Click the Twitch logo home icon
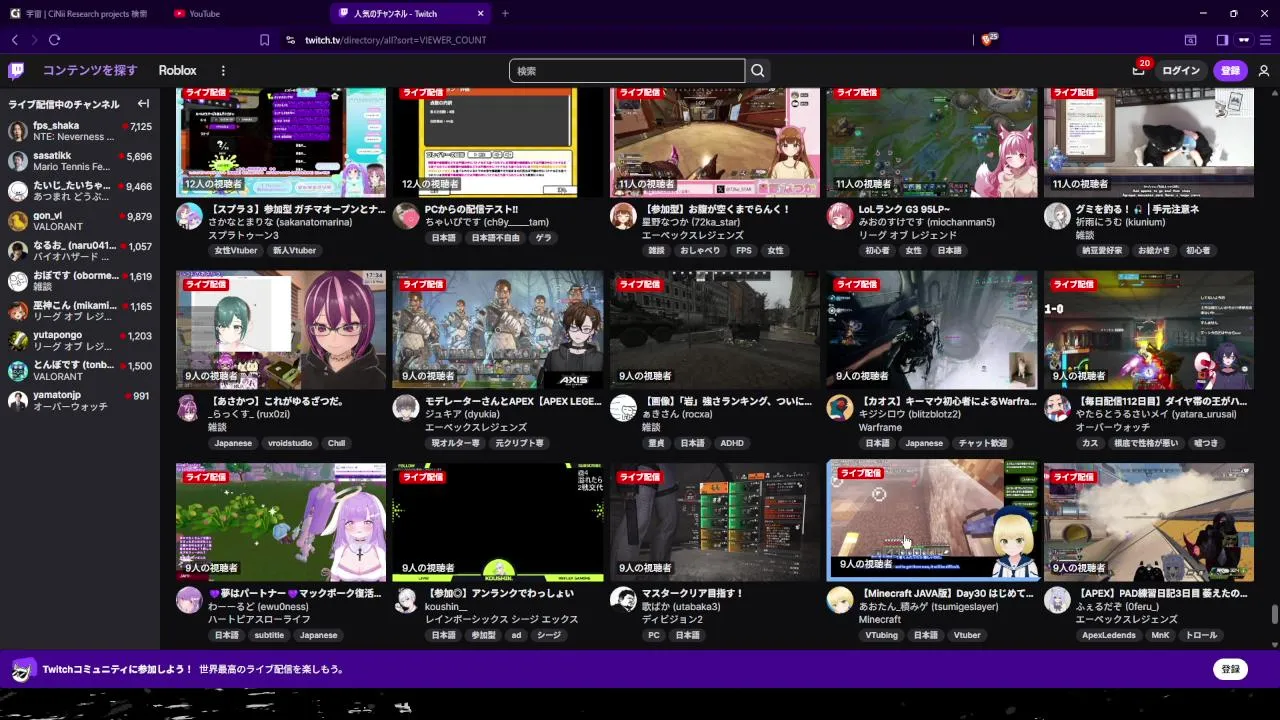Image resolution: width=1280 pixels, height=720 pixels. click(x=16, y=71)
